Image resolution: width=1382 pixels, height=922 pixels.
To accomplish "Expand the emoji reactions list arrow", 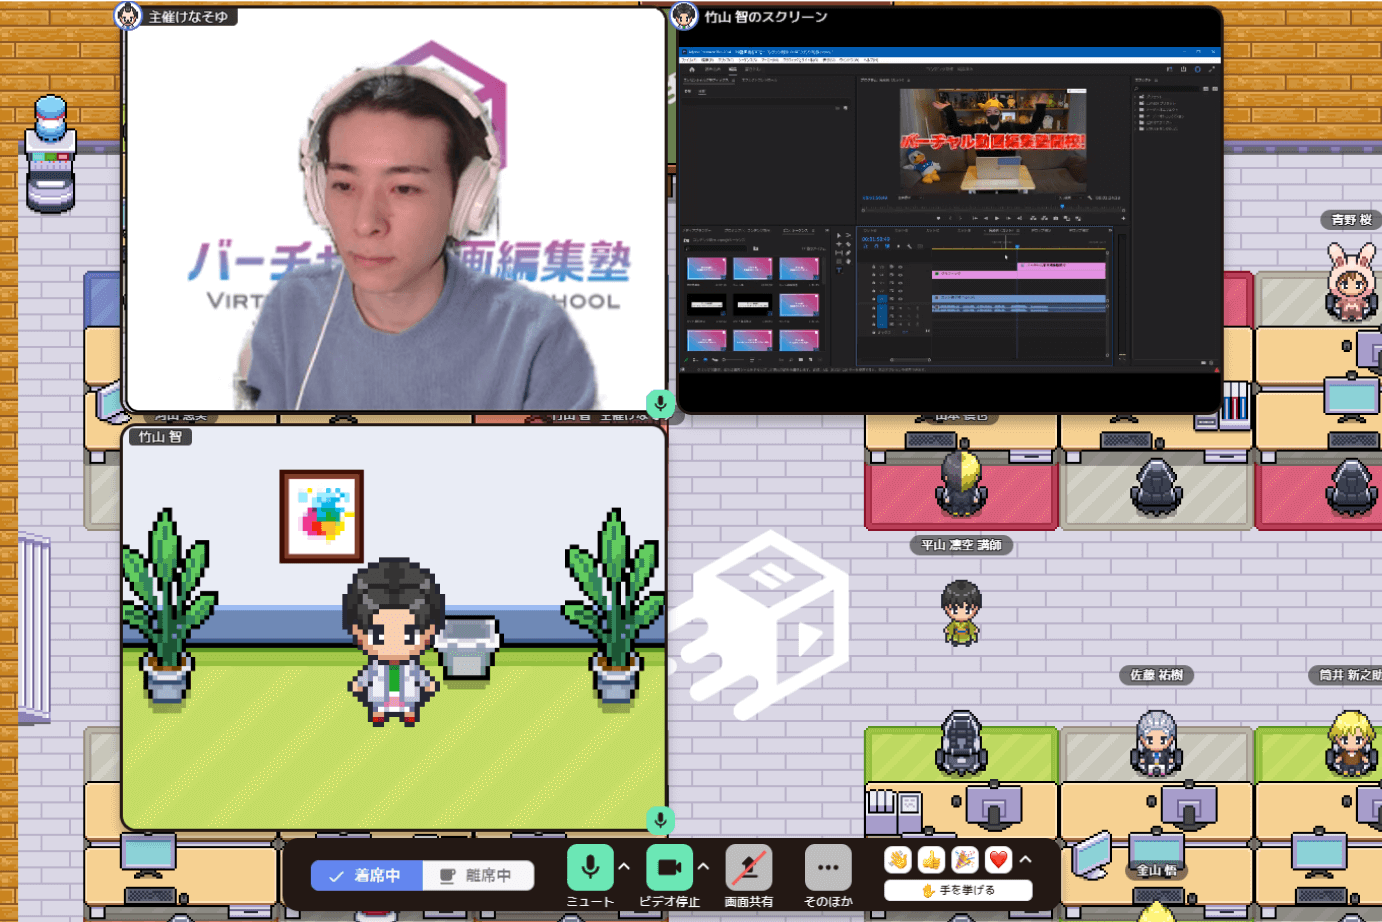I will pyautogui.click(x=1026, y=860).
